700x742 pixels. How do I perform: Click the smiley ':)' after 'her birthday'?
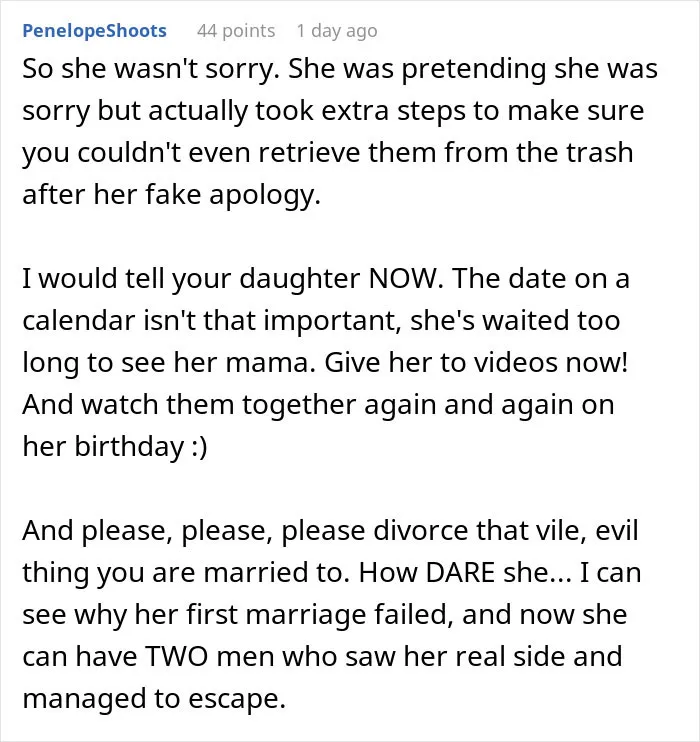click(x=199, y=447)
